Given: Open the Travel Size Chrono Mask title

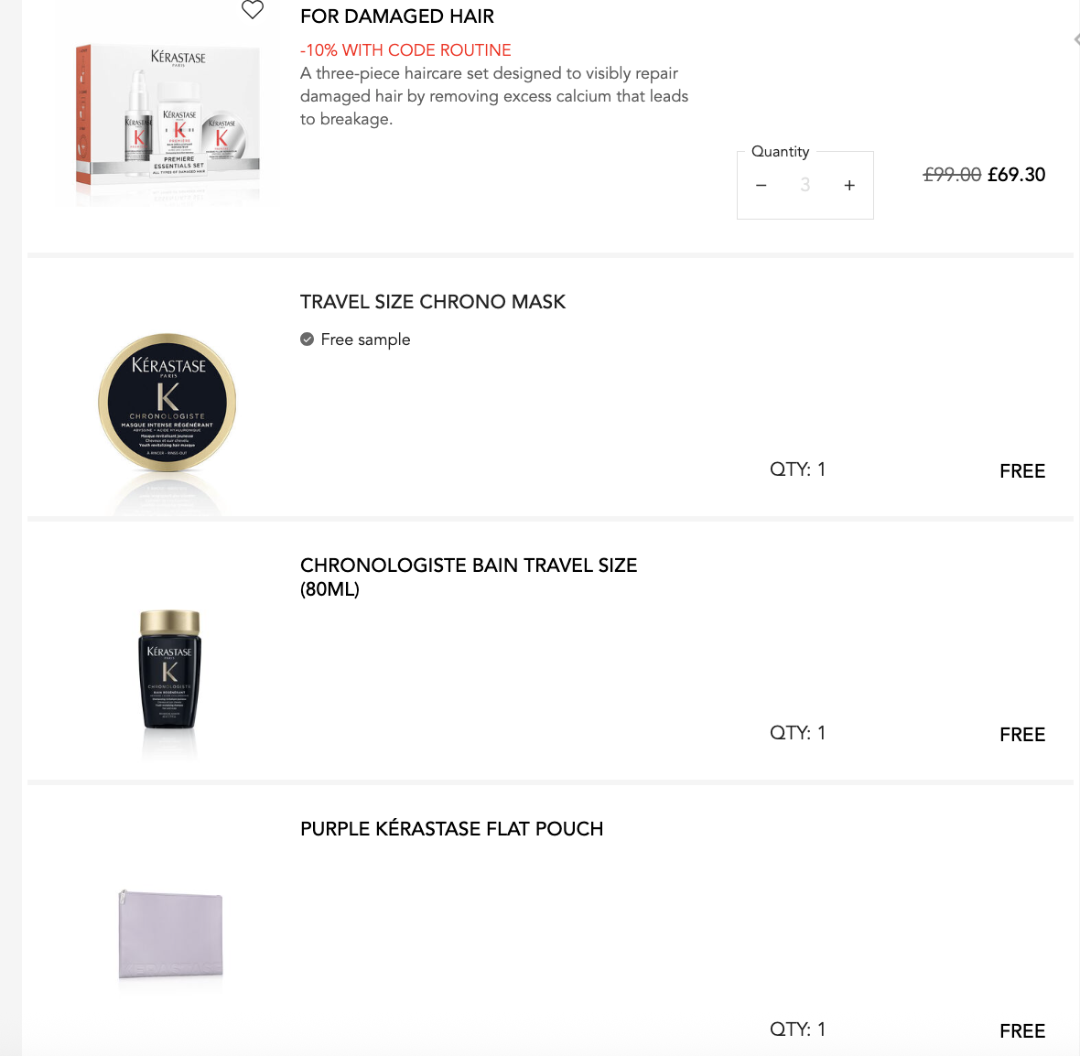Looking at the screenshot, I should (x=433, y=302).
